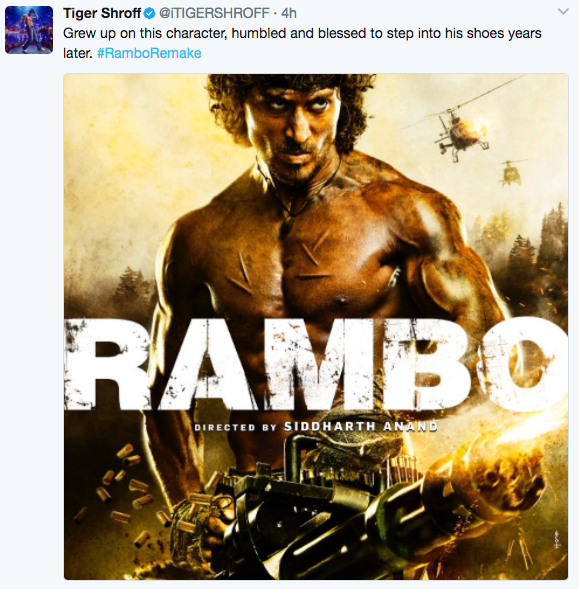The image size is (579, 589).
Task: Open Tiger Shroff's profile picture
Action: [29, 30]
